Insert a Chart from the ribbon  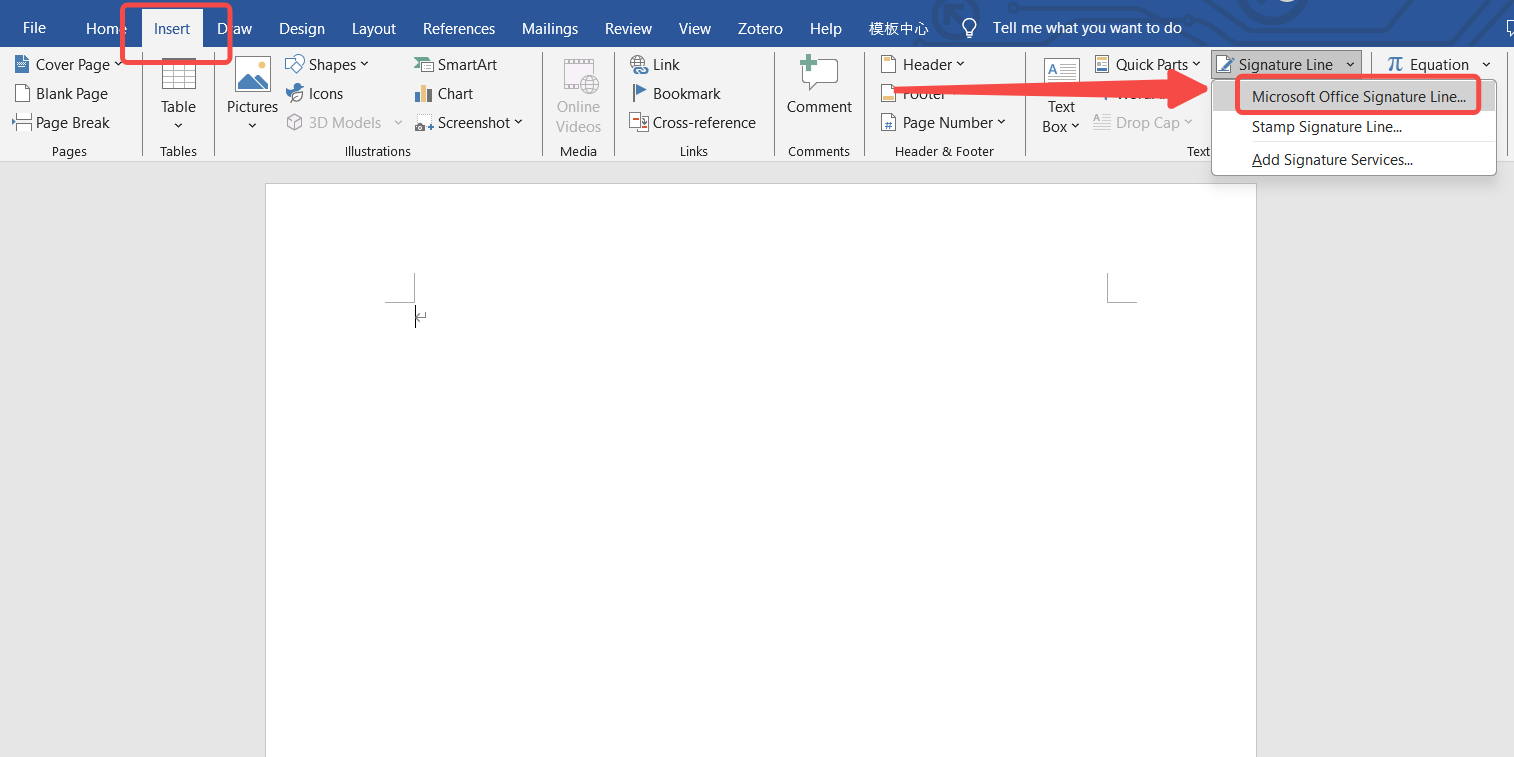pyautogui.click(x=444, y=94)
